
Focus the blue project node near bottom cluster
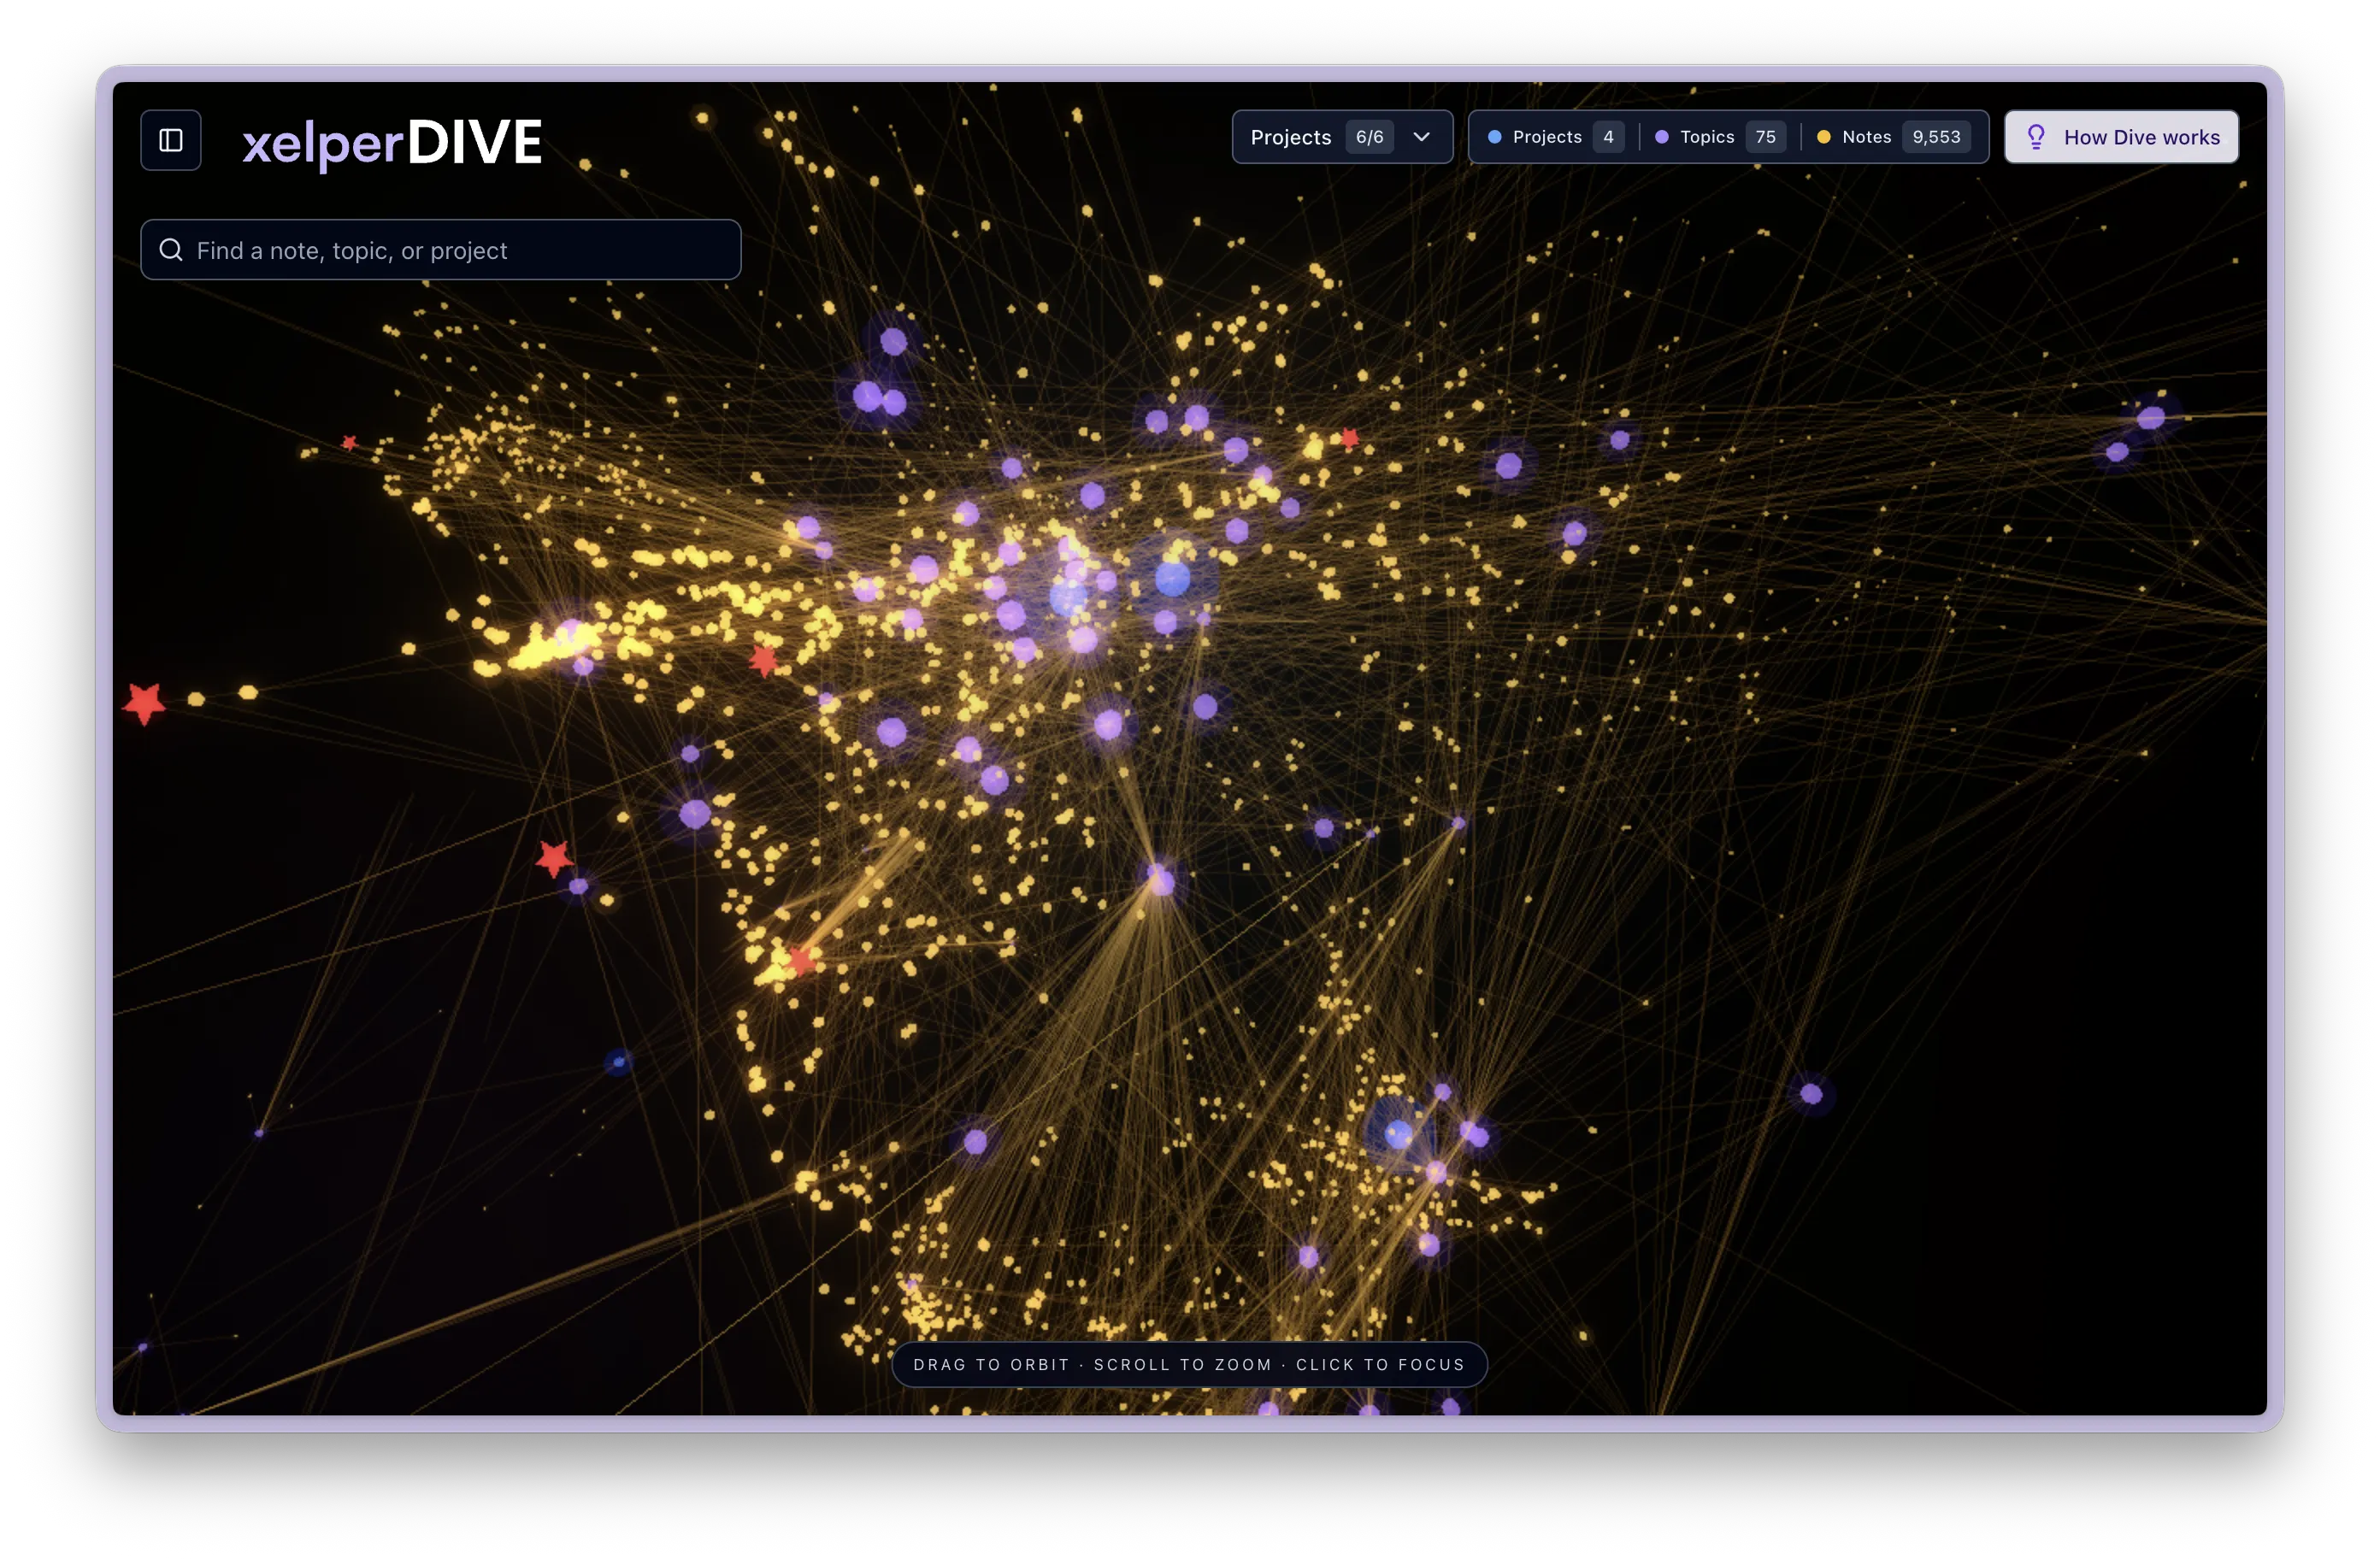[1398, 1134]
